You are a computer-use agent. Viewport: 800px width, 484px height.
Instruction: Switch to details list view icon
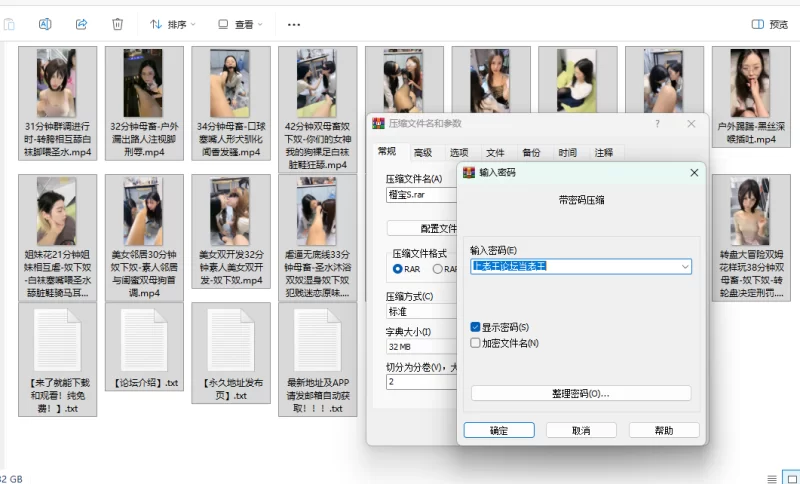pyautogui.click(x=772, y=478)
